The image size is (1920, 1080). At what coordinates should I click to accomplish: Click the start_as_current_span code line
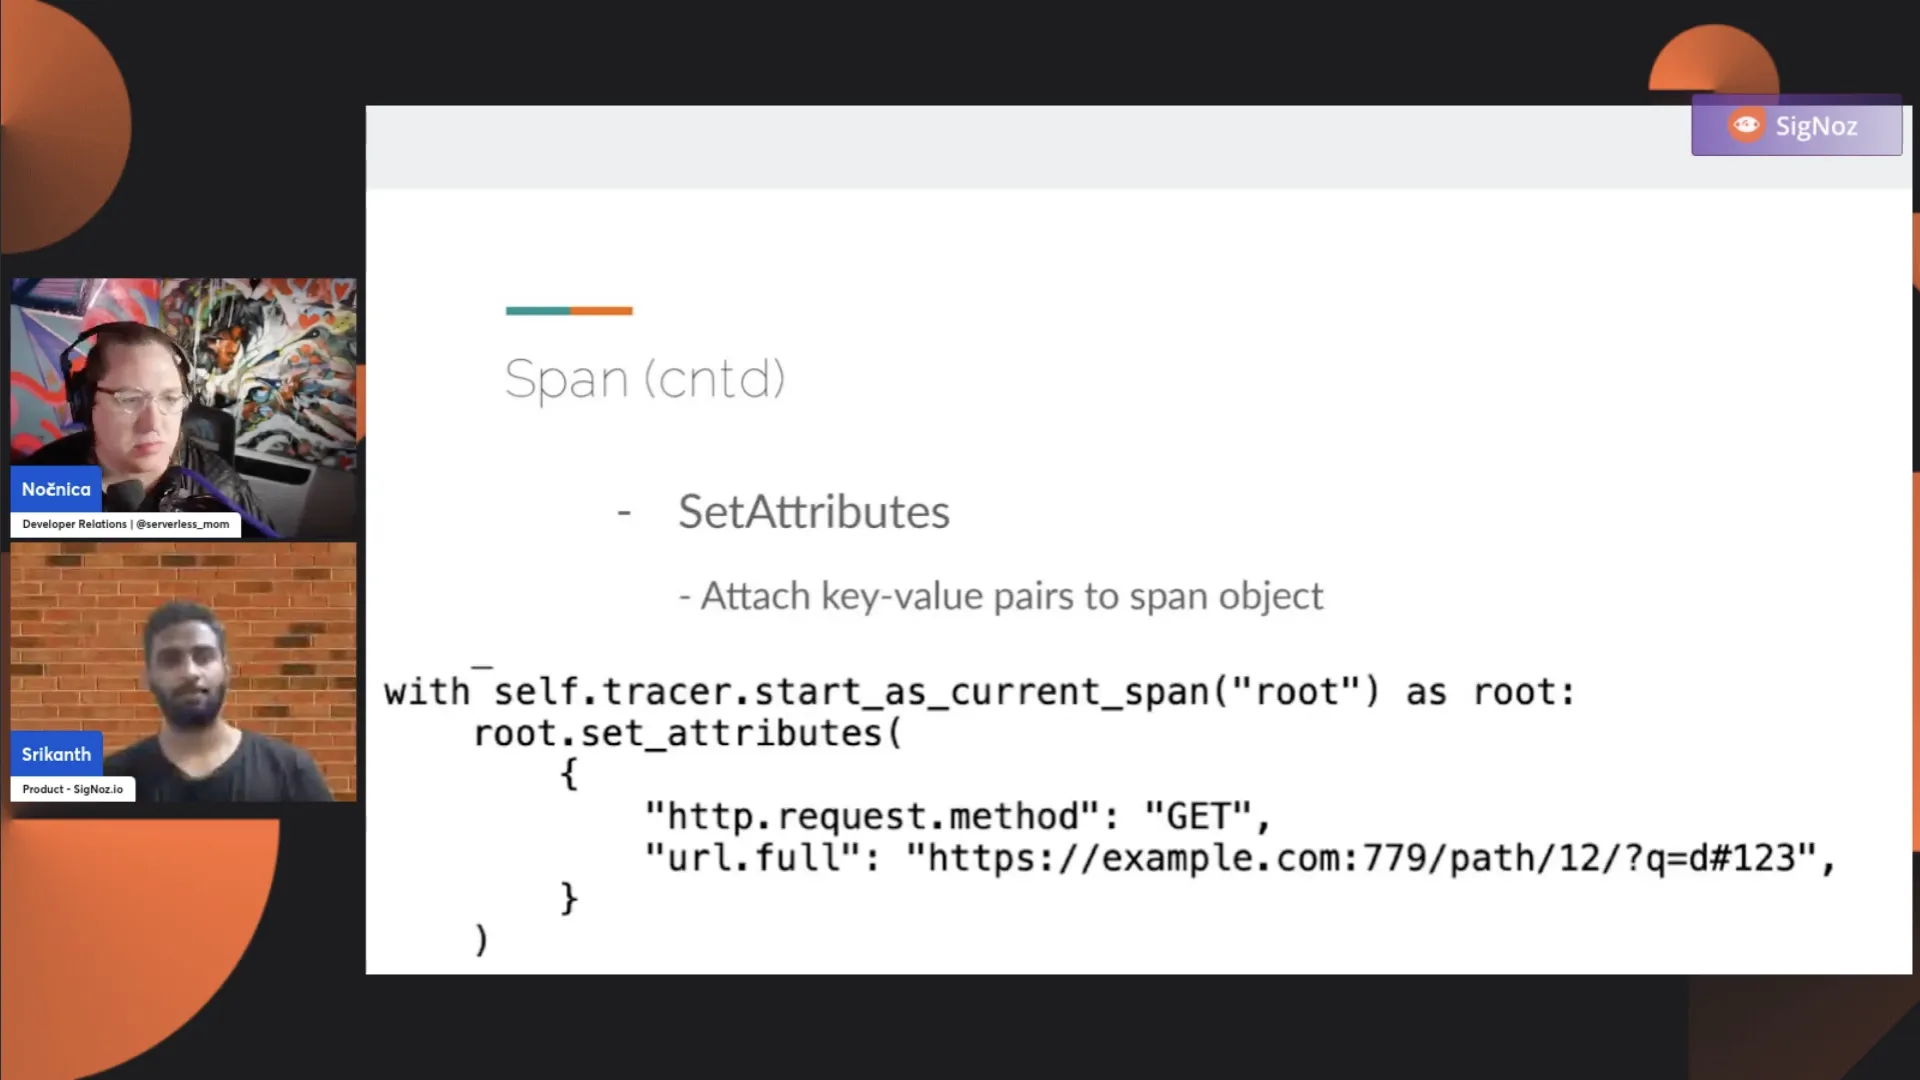[x=979, y=691]
